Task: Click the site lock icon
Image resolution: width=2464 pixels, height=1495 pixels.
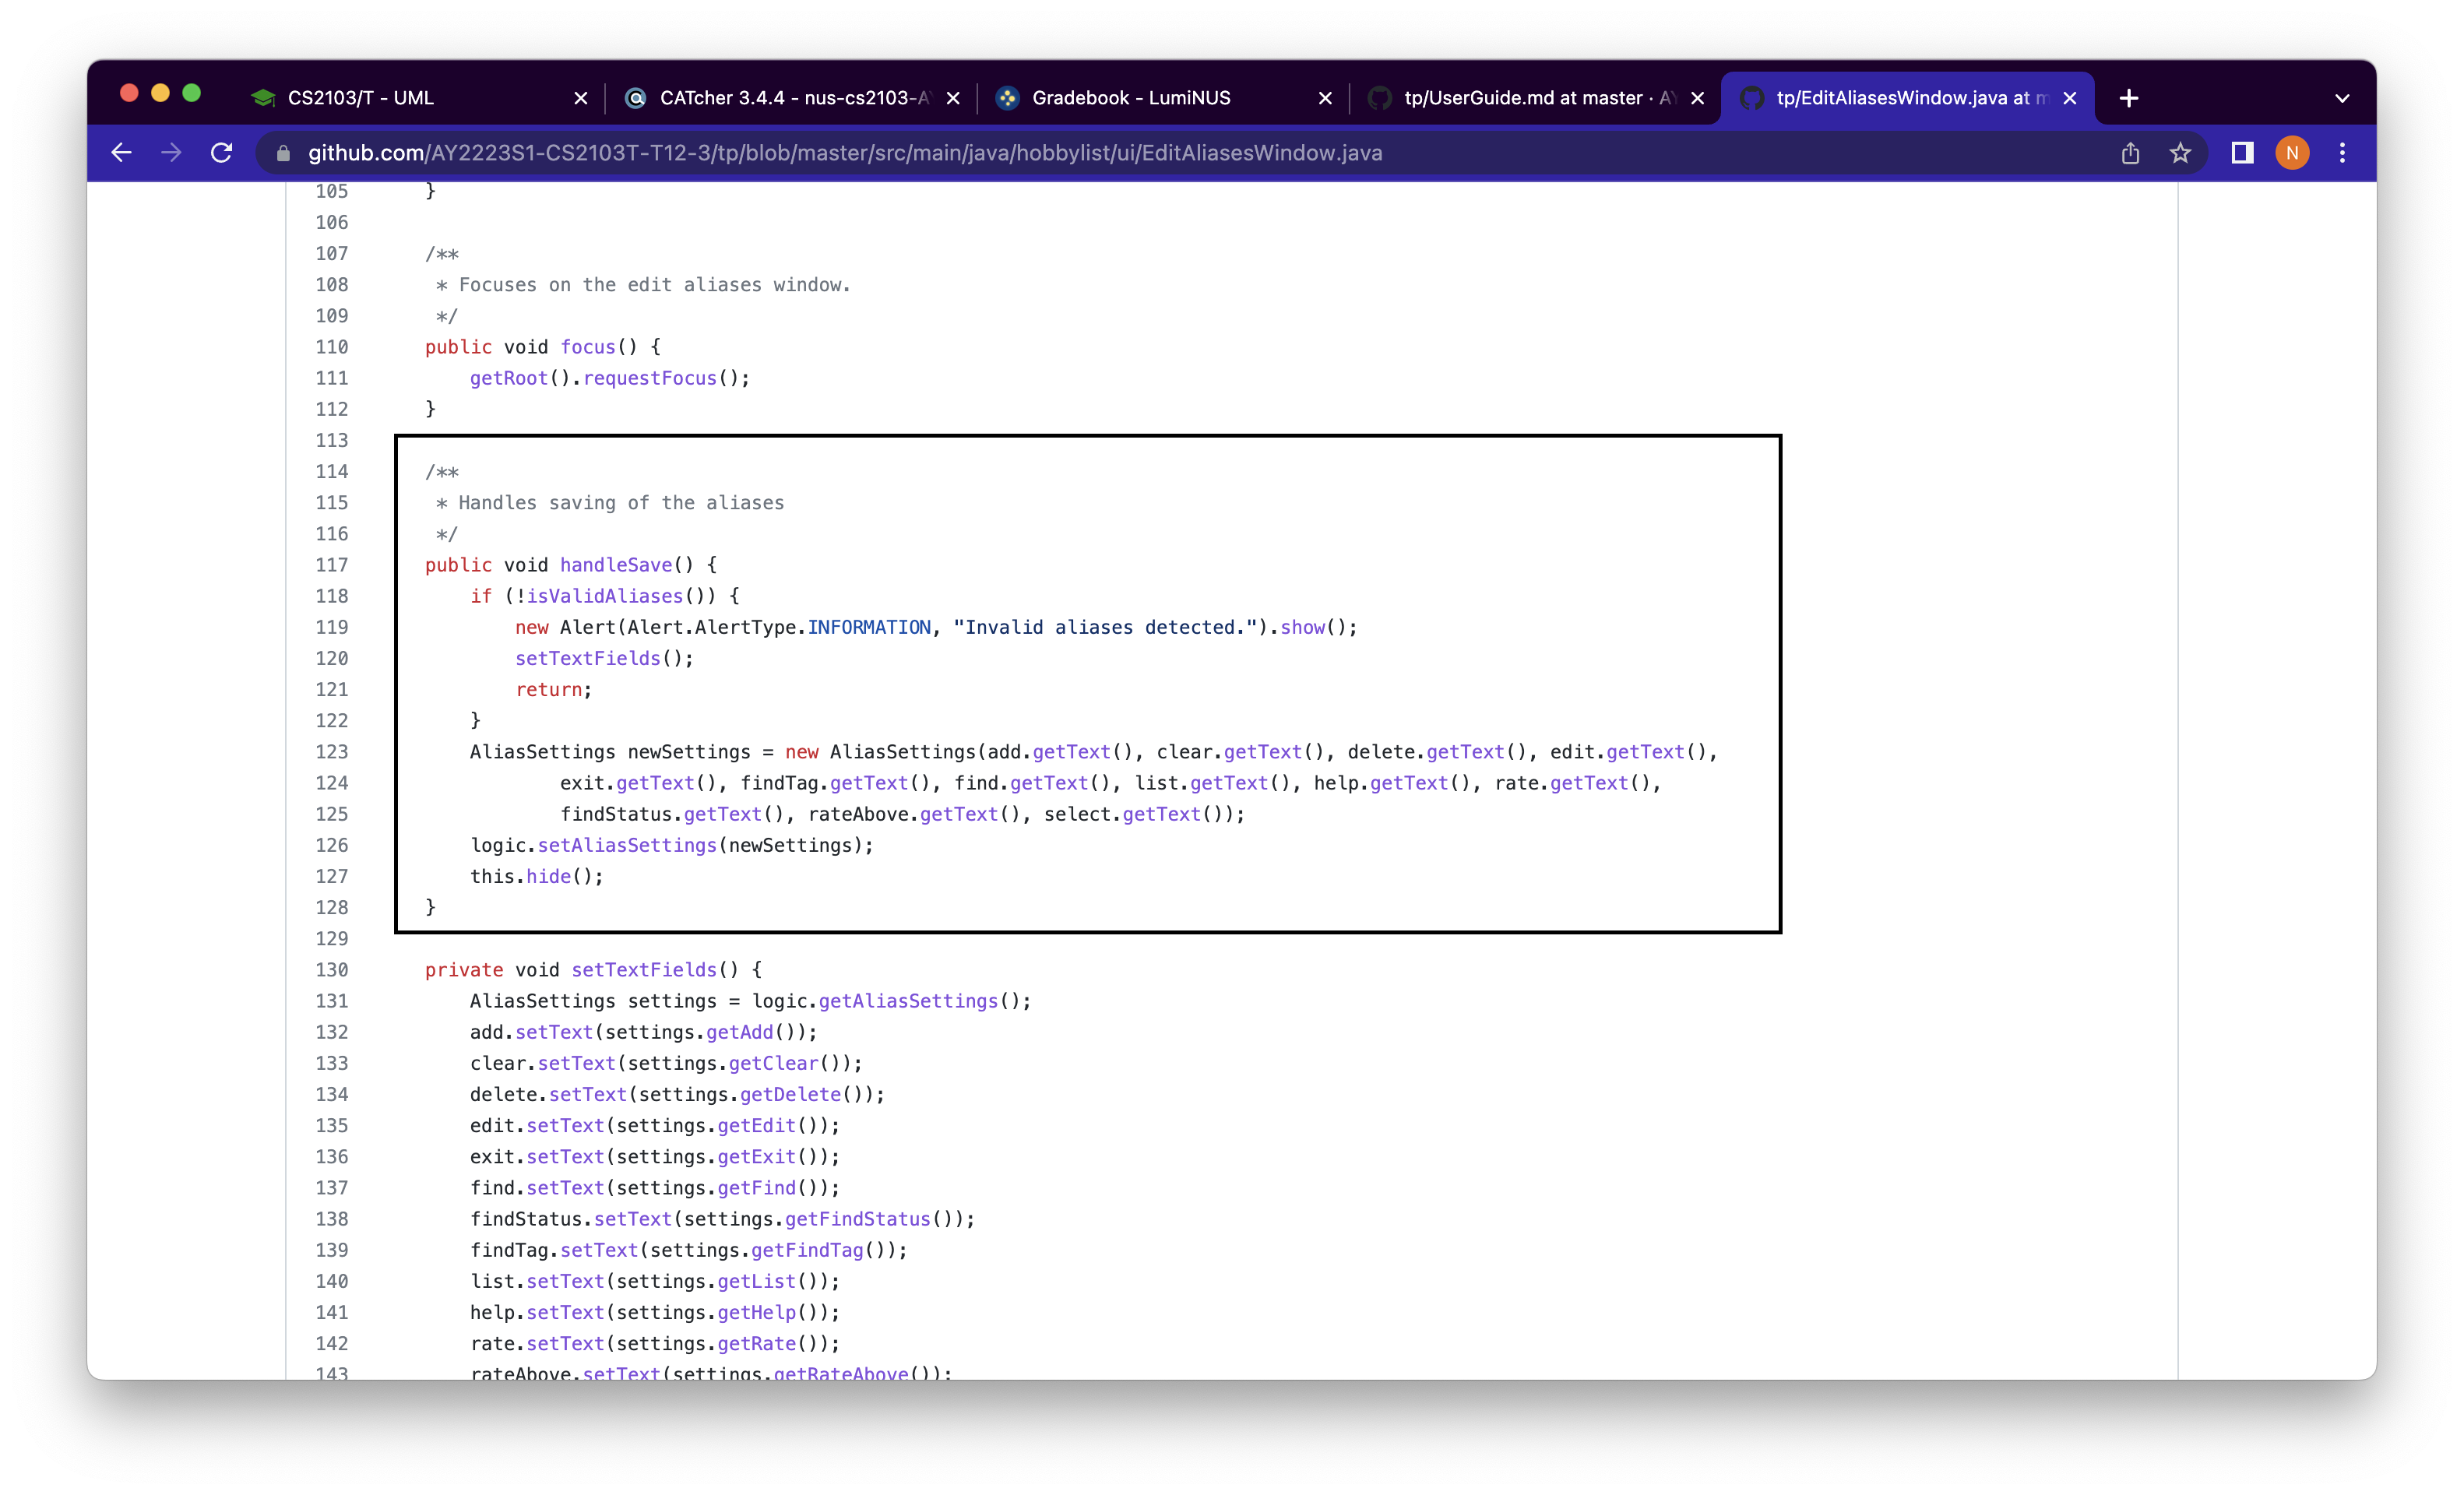Action: [x=283, y=153]
